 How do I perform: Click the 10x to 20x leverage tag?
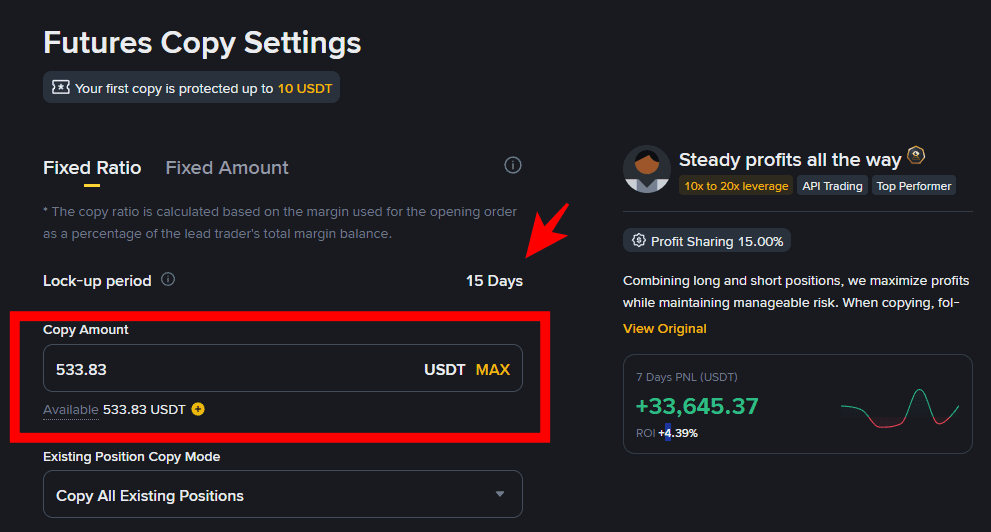pyautogui.click(x=735, y=186)
